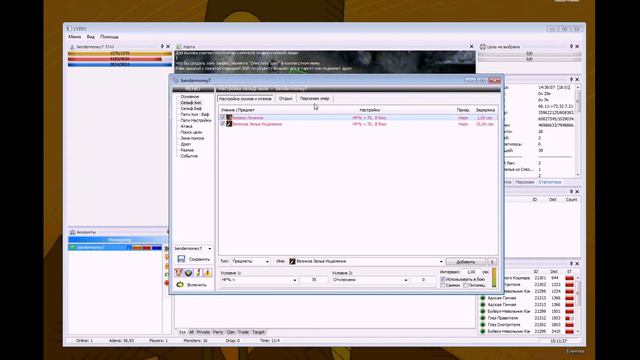
Task: Select the Clan chat tab
Action: coord(231,332)
